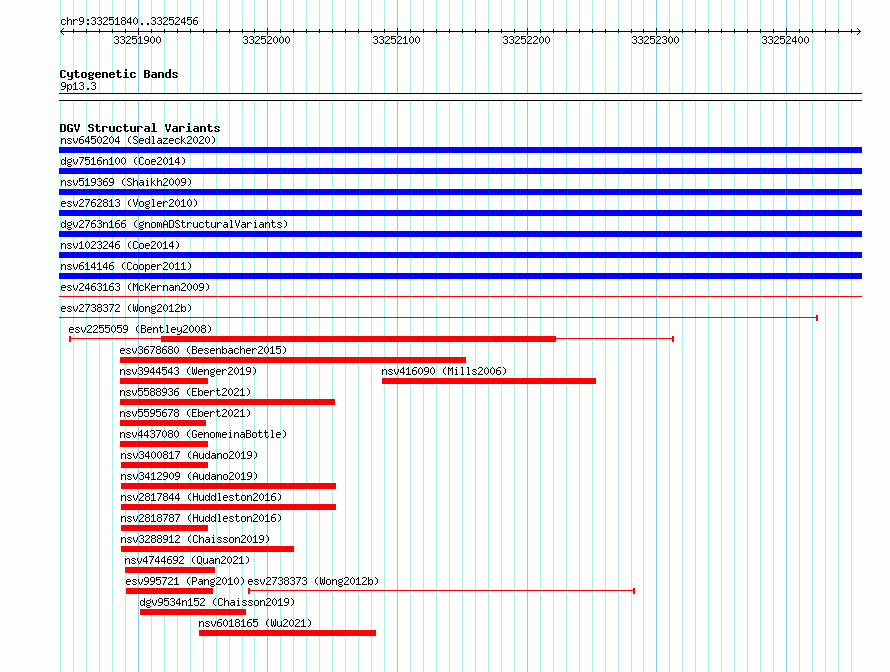Click the red bar under esv3678680
890x672 pixels.
point(293,360)
